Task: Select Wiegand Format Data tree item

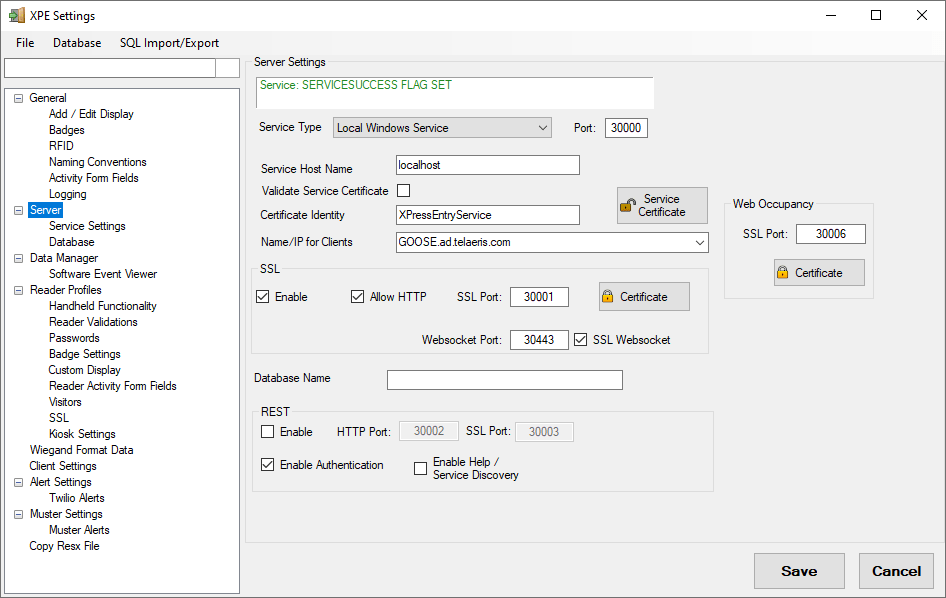Action: point(81,450)
